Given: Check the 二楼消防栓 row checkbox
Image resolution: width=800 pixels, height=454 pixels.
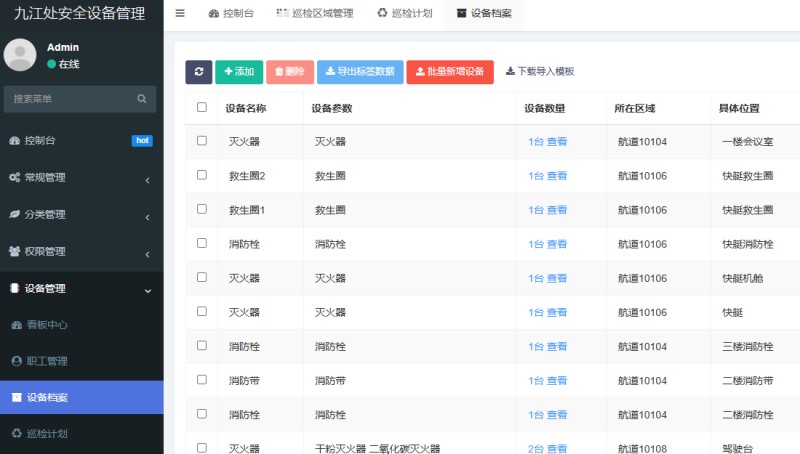Looking at the screenshot, I should [x=202, y=414].
